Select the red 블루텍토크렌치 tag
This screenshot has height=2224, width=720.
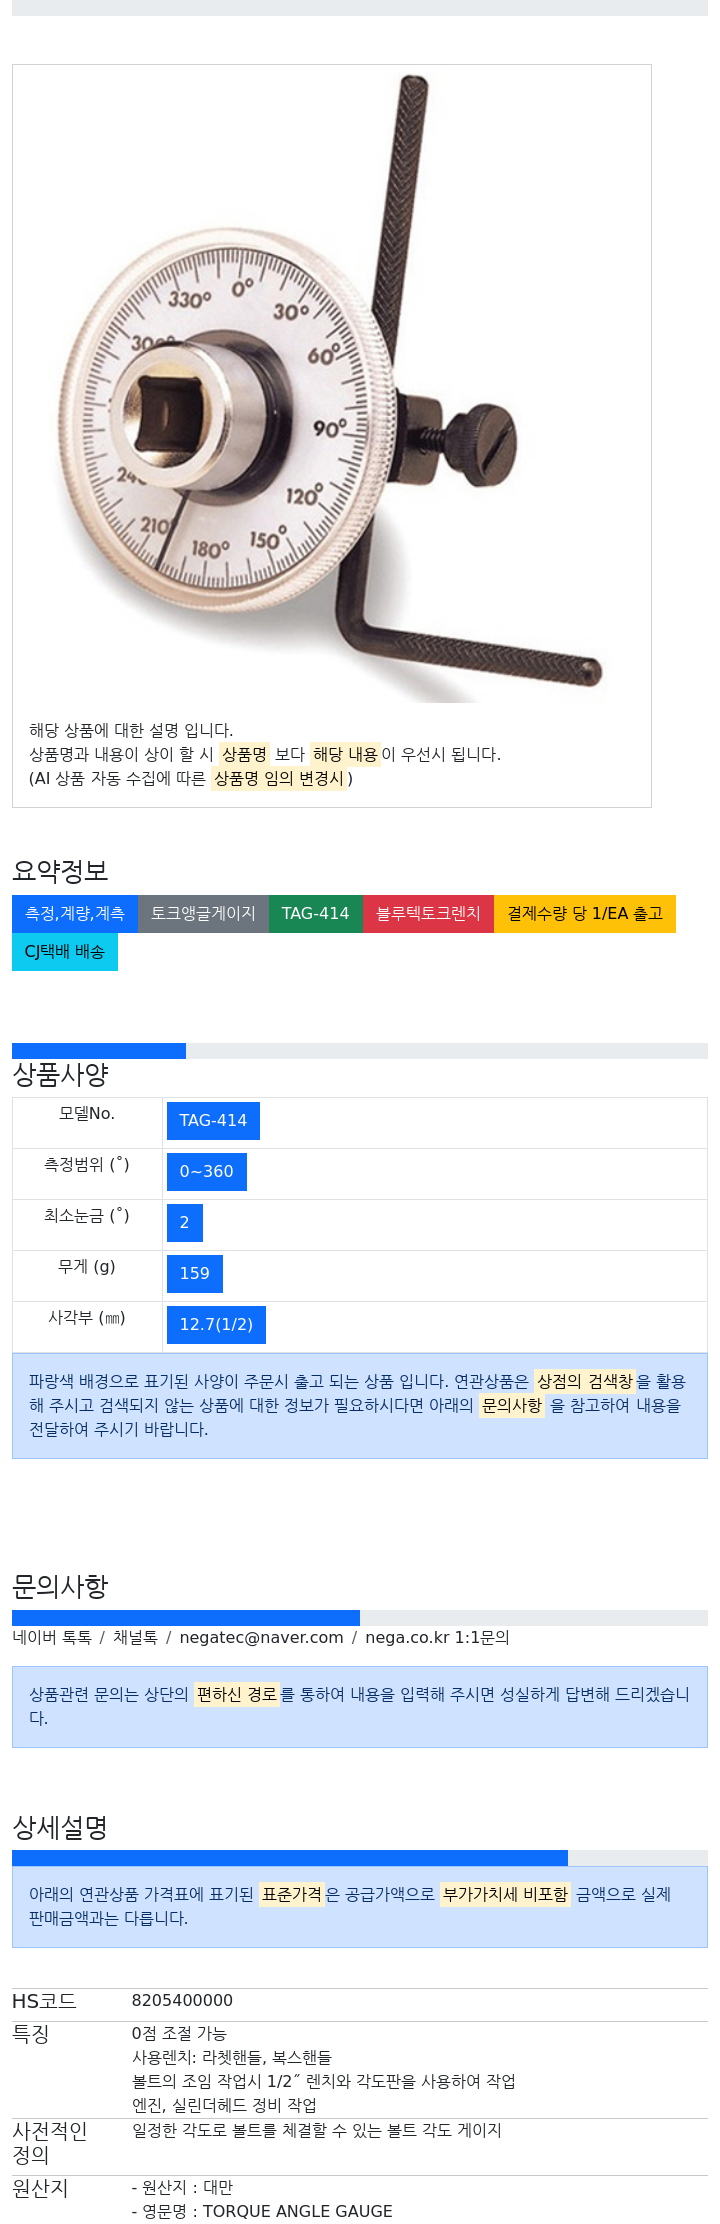pos(428,914)
